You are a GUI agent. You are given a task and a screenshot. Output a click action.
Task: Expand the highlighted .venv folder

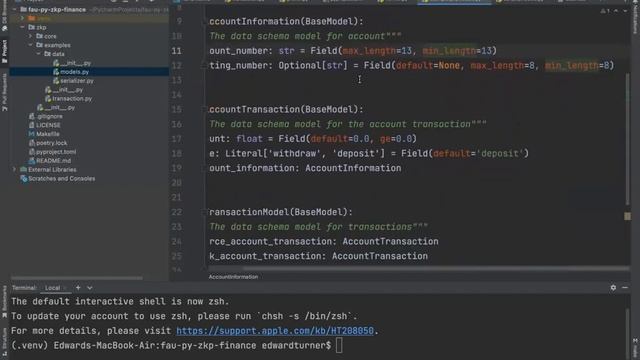22,18
